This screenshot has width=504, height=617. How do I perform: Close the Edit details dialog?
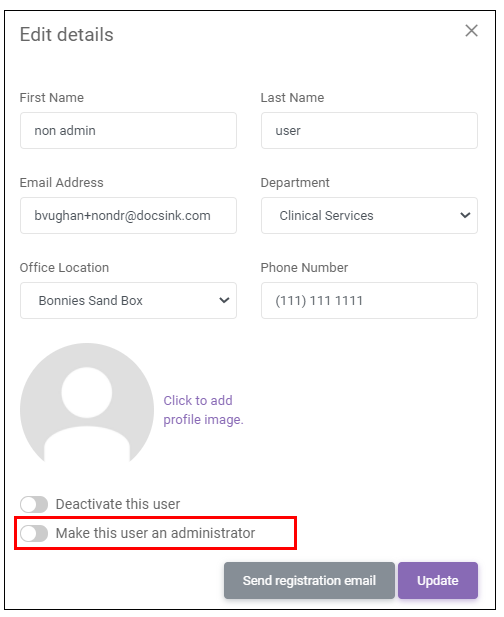click(471, 31)
